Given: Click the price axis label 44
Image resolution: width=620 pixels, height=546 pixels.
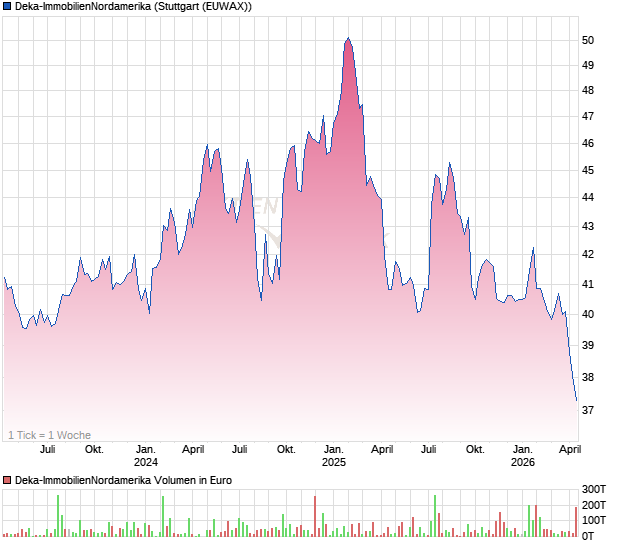Looking at the screenshot, I should point(588,197).
